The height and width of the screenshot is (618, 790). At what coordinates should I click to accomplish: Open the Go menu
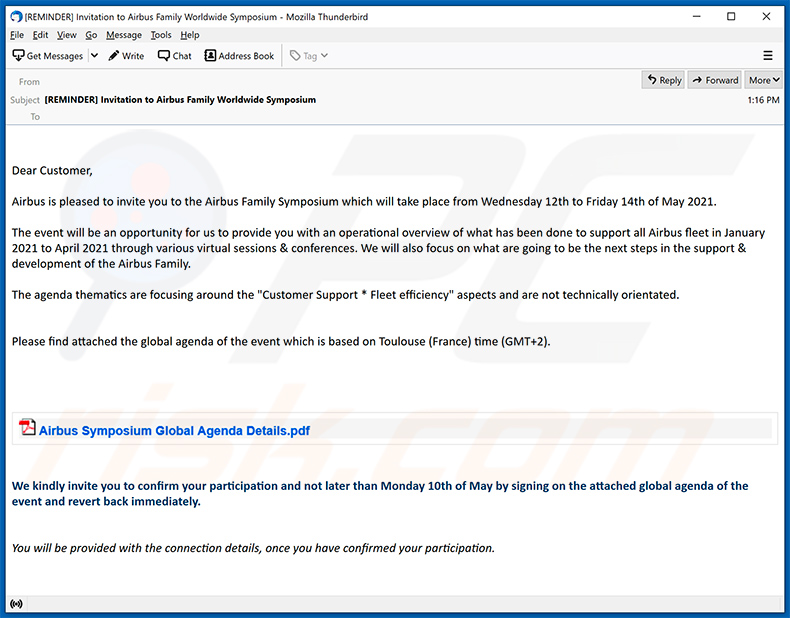point(91,35)
